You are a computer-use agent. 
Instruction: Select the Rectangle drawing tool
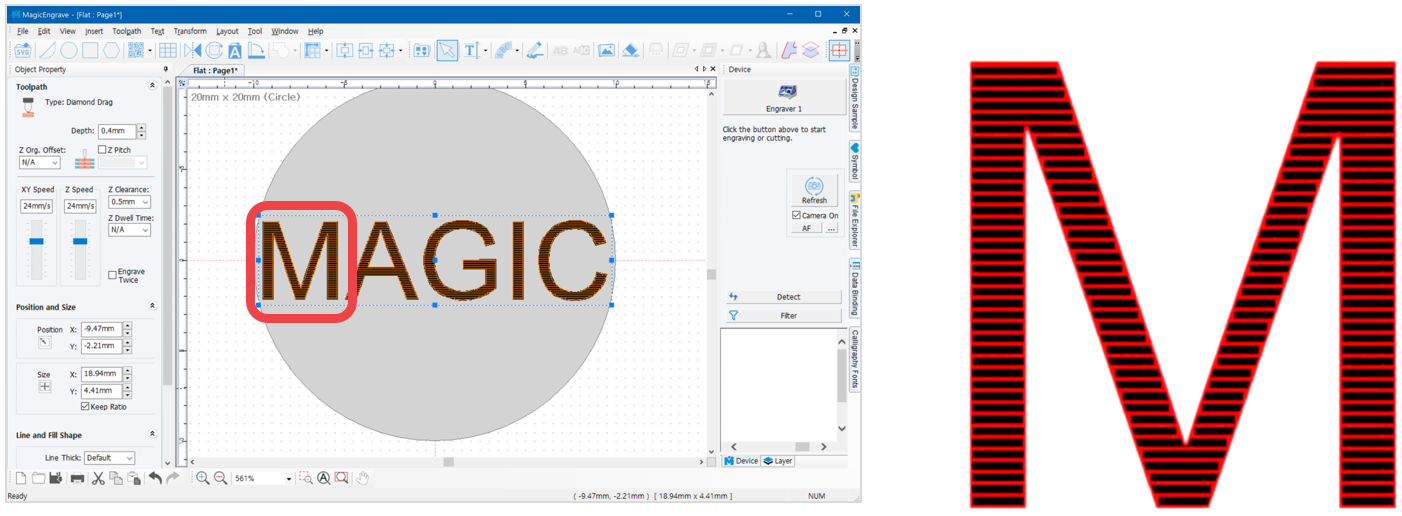coord(91,50)
